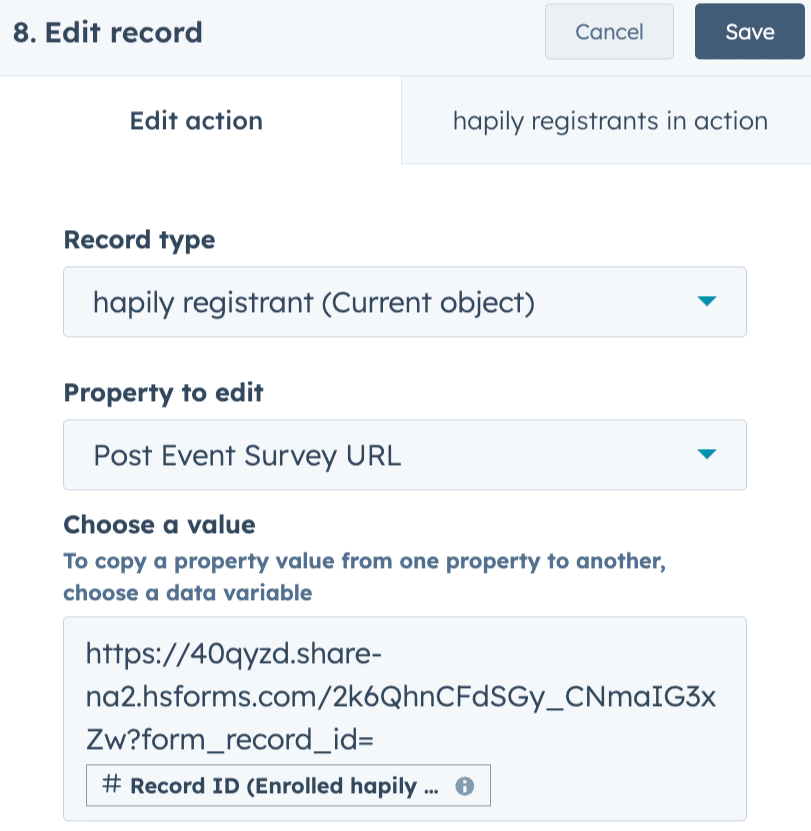This screenshot has height=831, width=811.
Task: Click the "8. Edit record" panel heading
Action: pyautogui.click(x=108, y=32)
